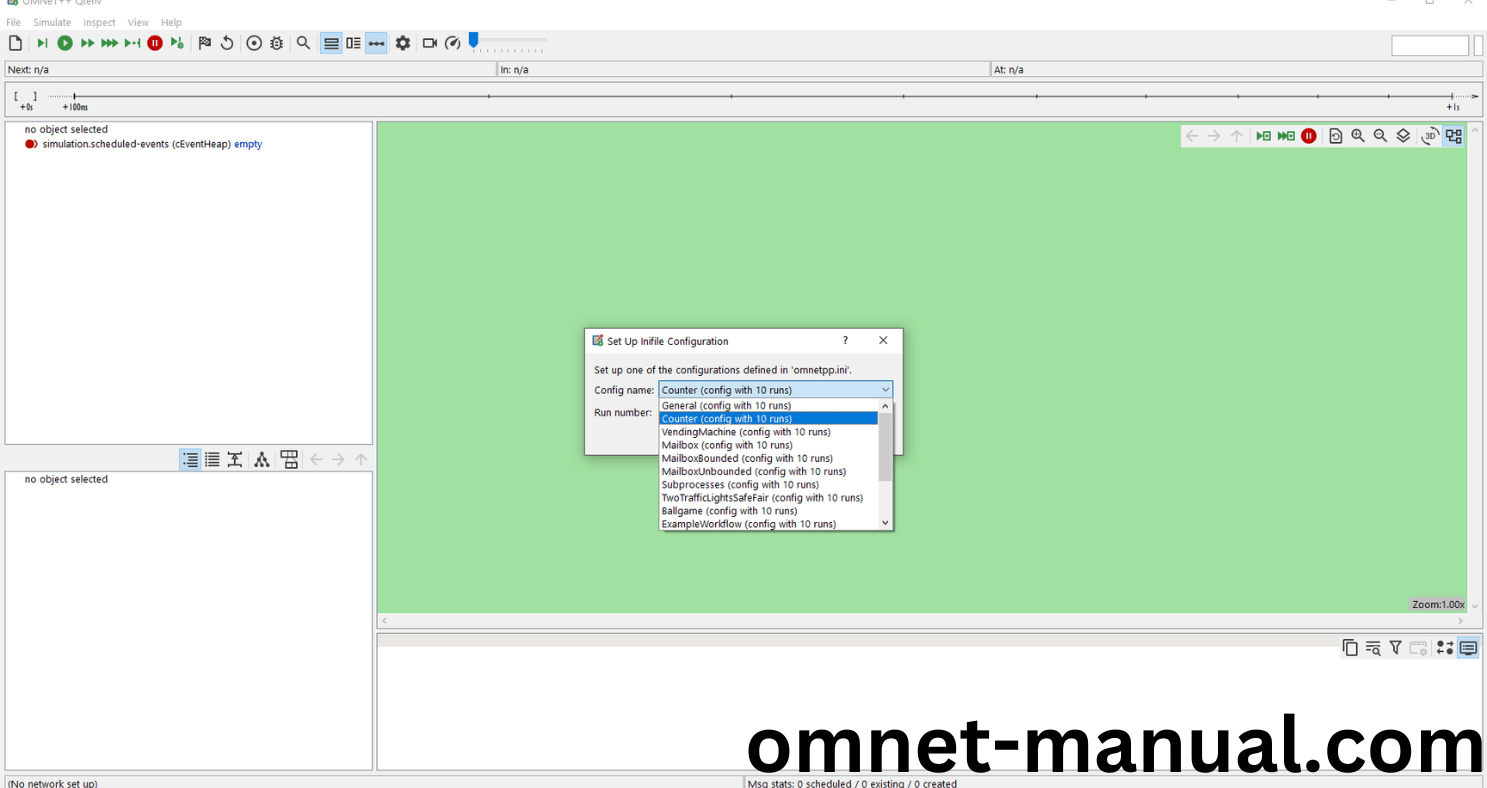Collapse the Config name combo box
Image resolution: width=1487 pixels, height=788 pixels.
tap(885, 390)
